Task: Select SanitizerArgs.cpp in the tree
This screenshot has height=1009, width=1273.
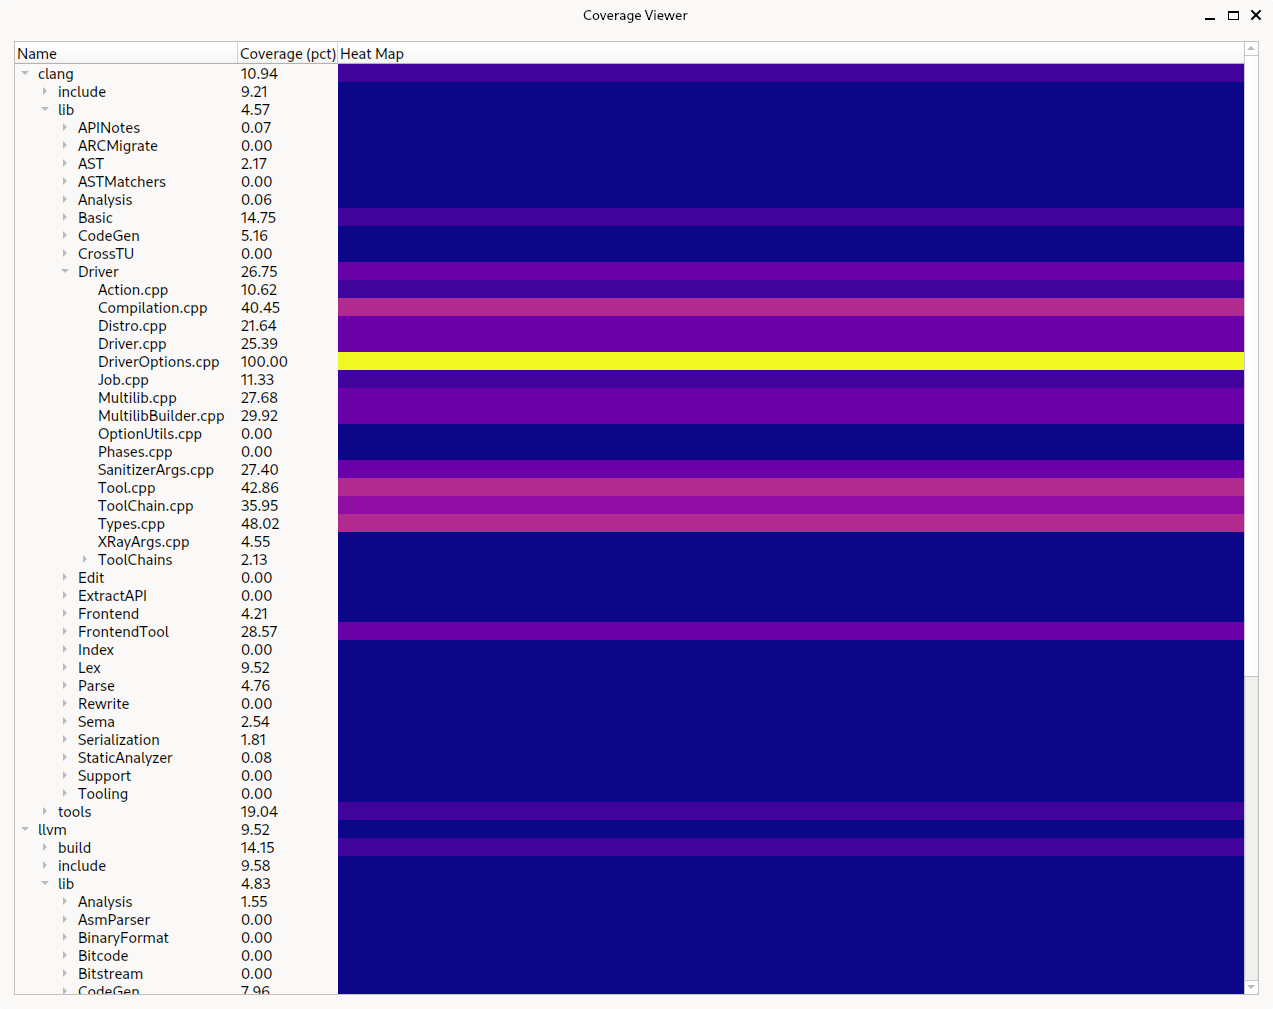Action: click(x=156, y=469)
